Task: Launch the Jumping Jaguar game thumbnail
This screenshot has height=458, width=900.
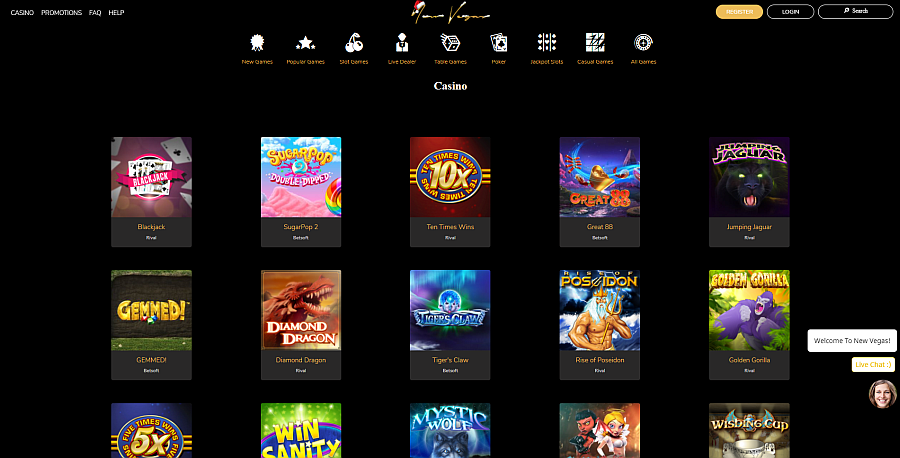Action: (x=749, y=177)
